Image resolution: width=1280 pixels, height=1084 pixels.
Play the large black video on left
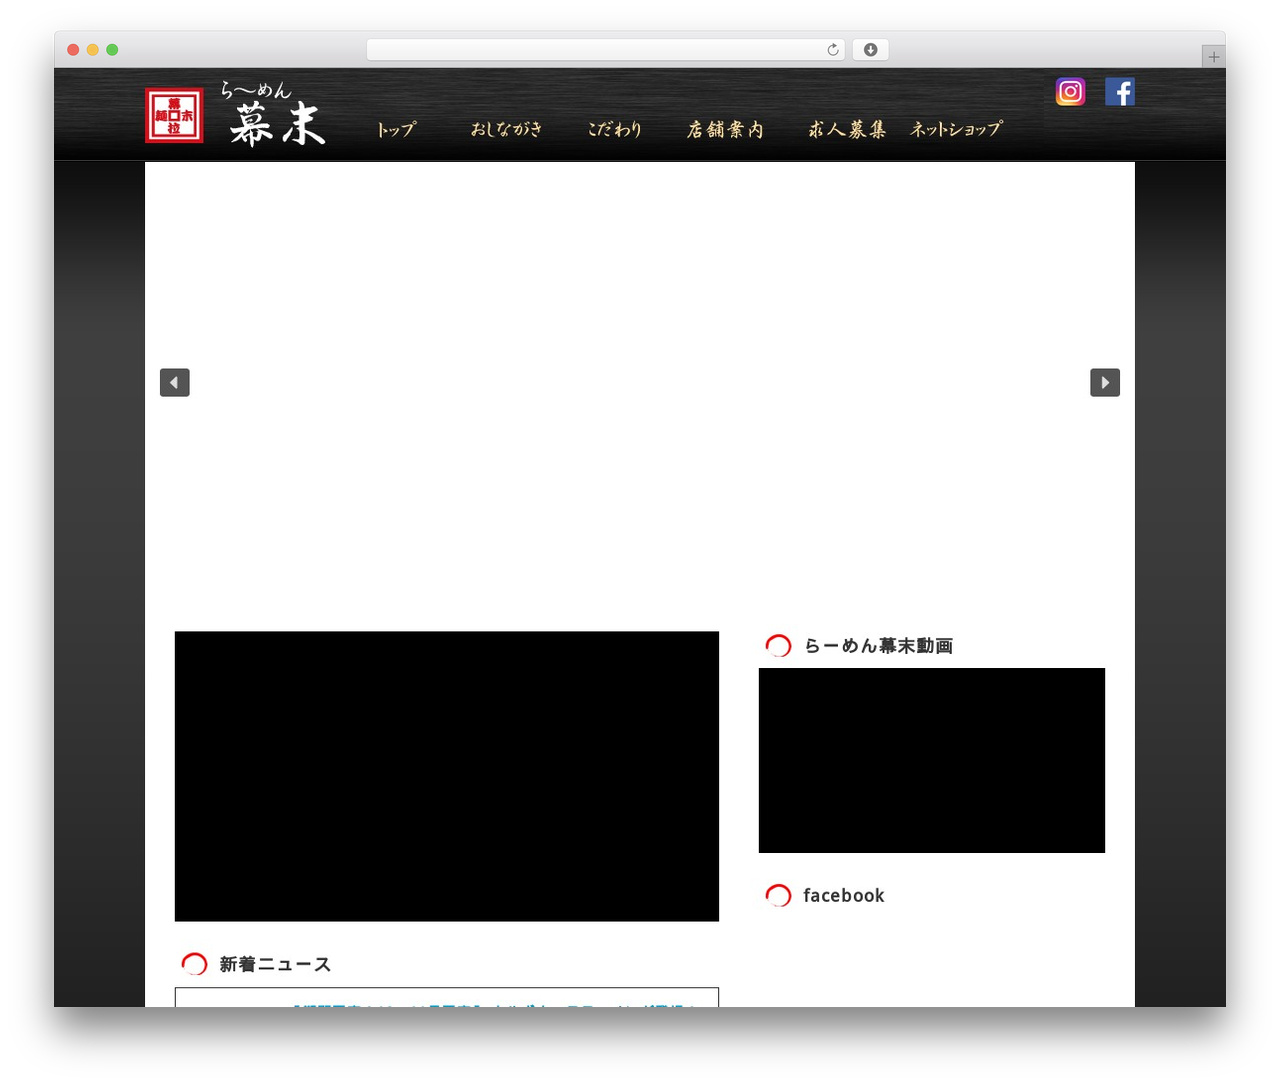coord(447,776)
